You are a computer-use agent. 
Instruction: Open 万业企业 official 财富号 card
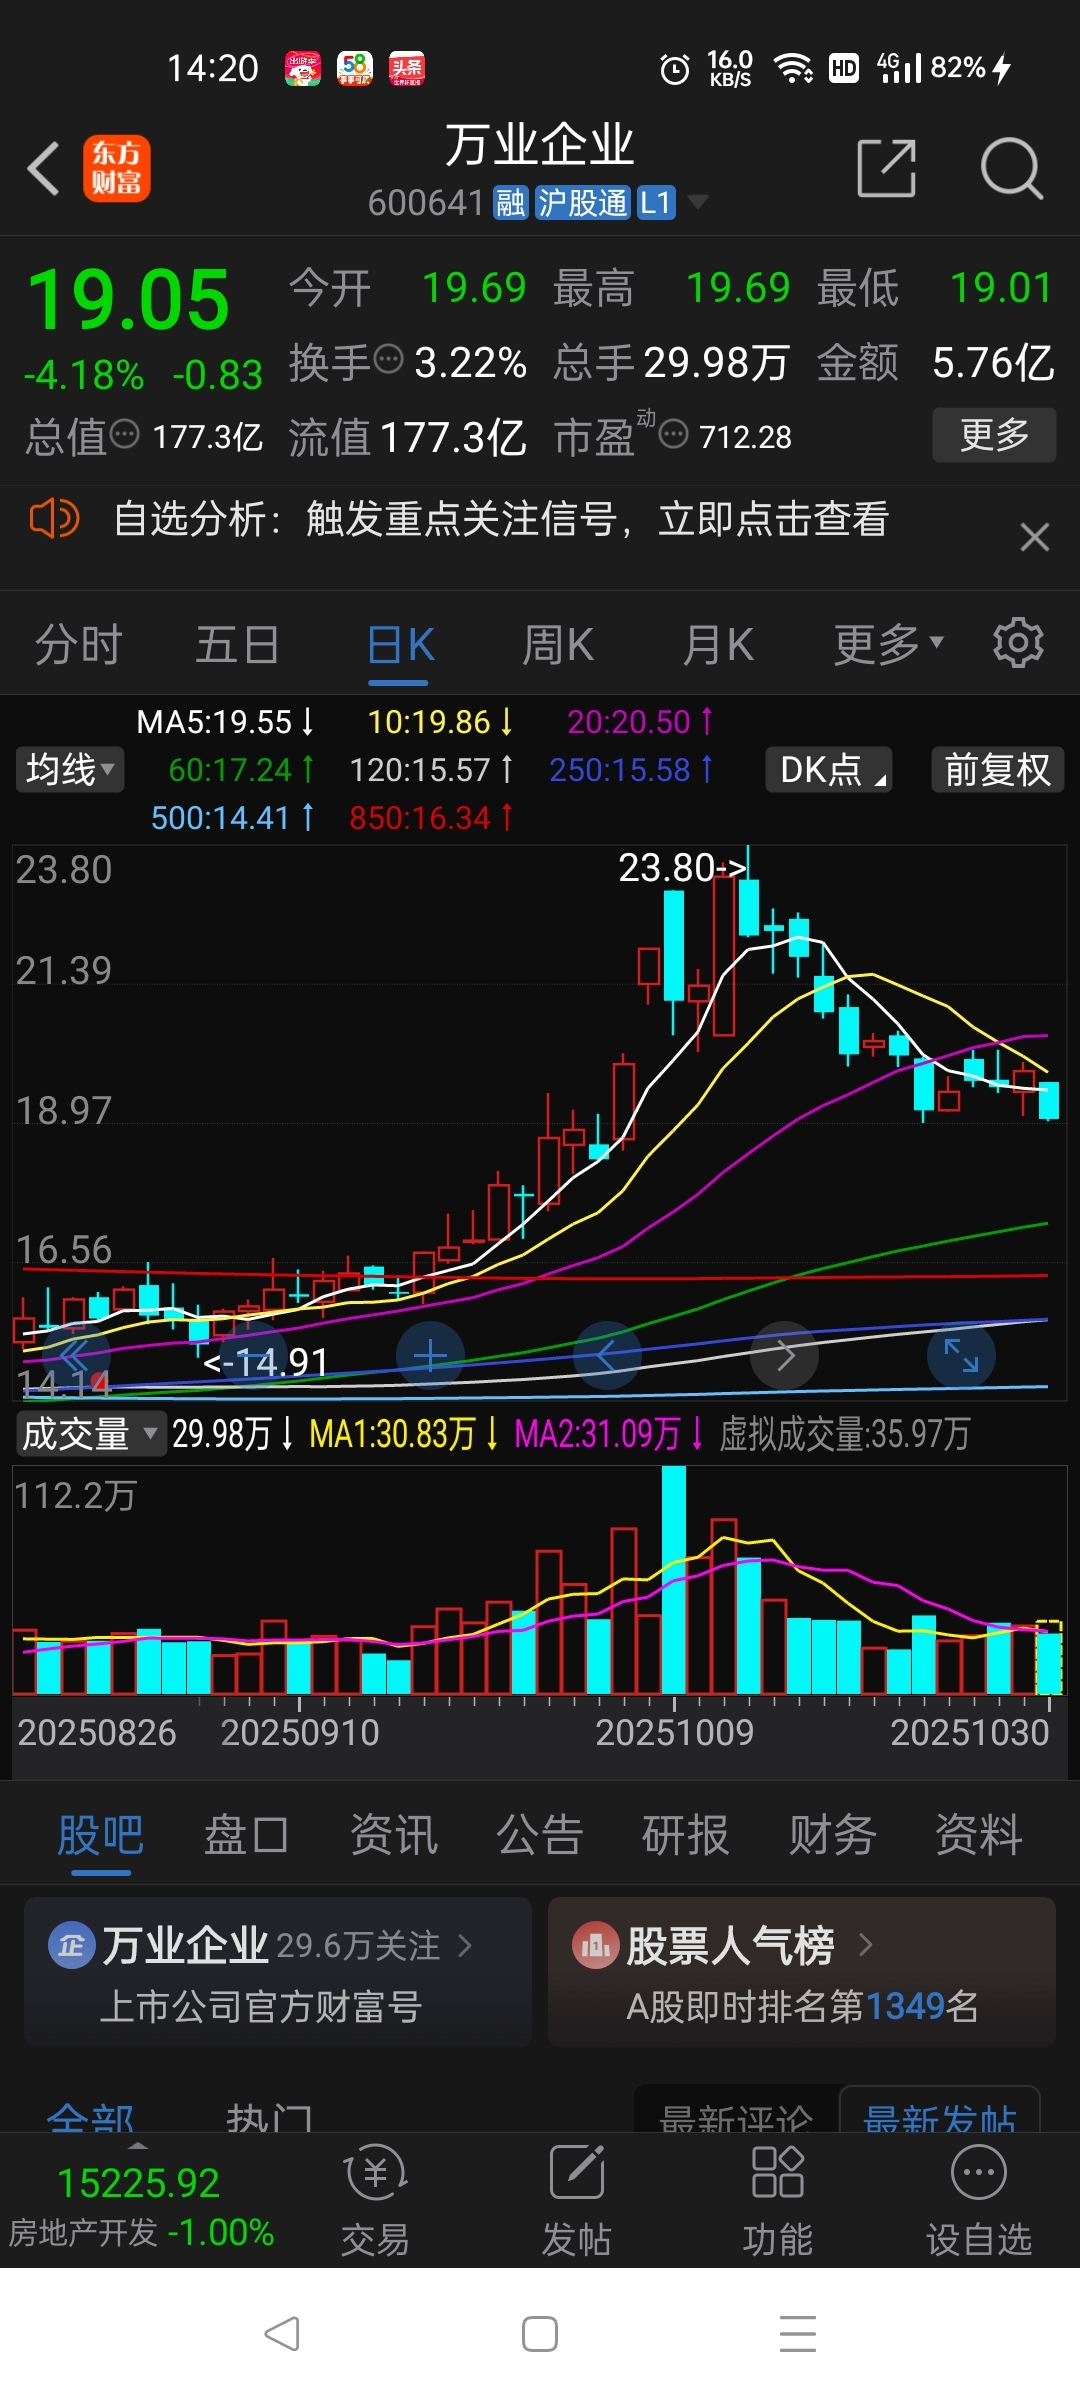[x=278, y=1972]
